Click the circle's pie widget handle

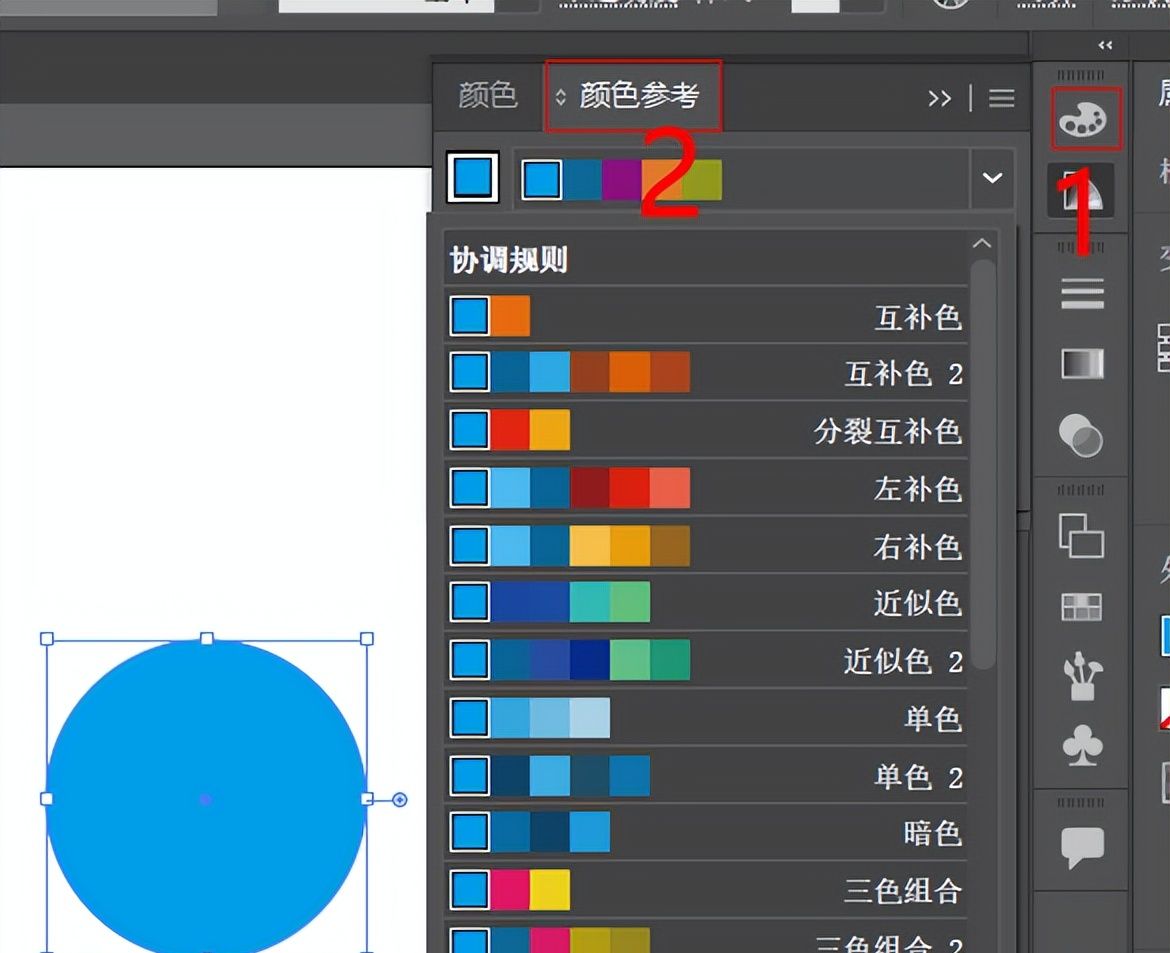(x=399, y=800)
